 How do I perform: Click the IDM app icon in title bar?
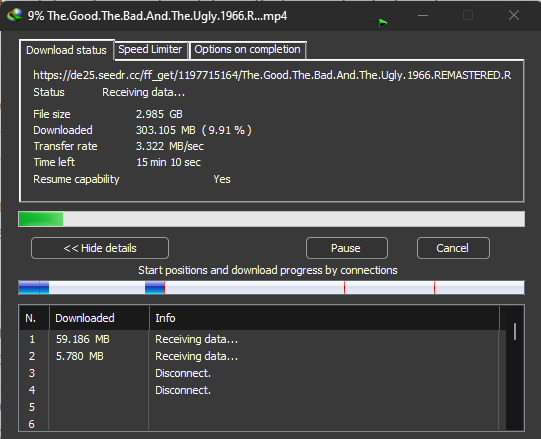pyautogui.click(x=14, y=16)
